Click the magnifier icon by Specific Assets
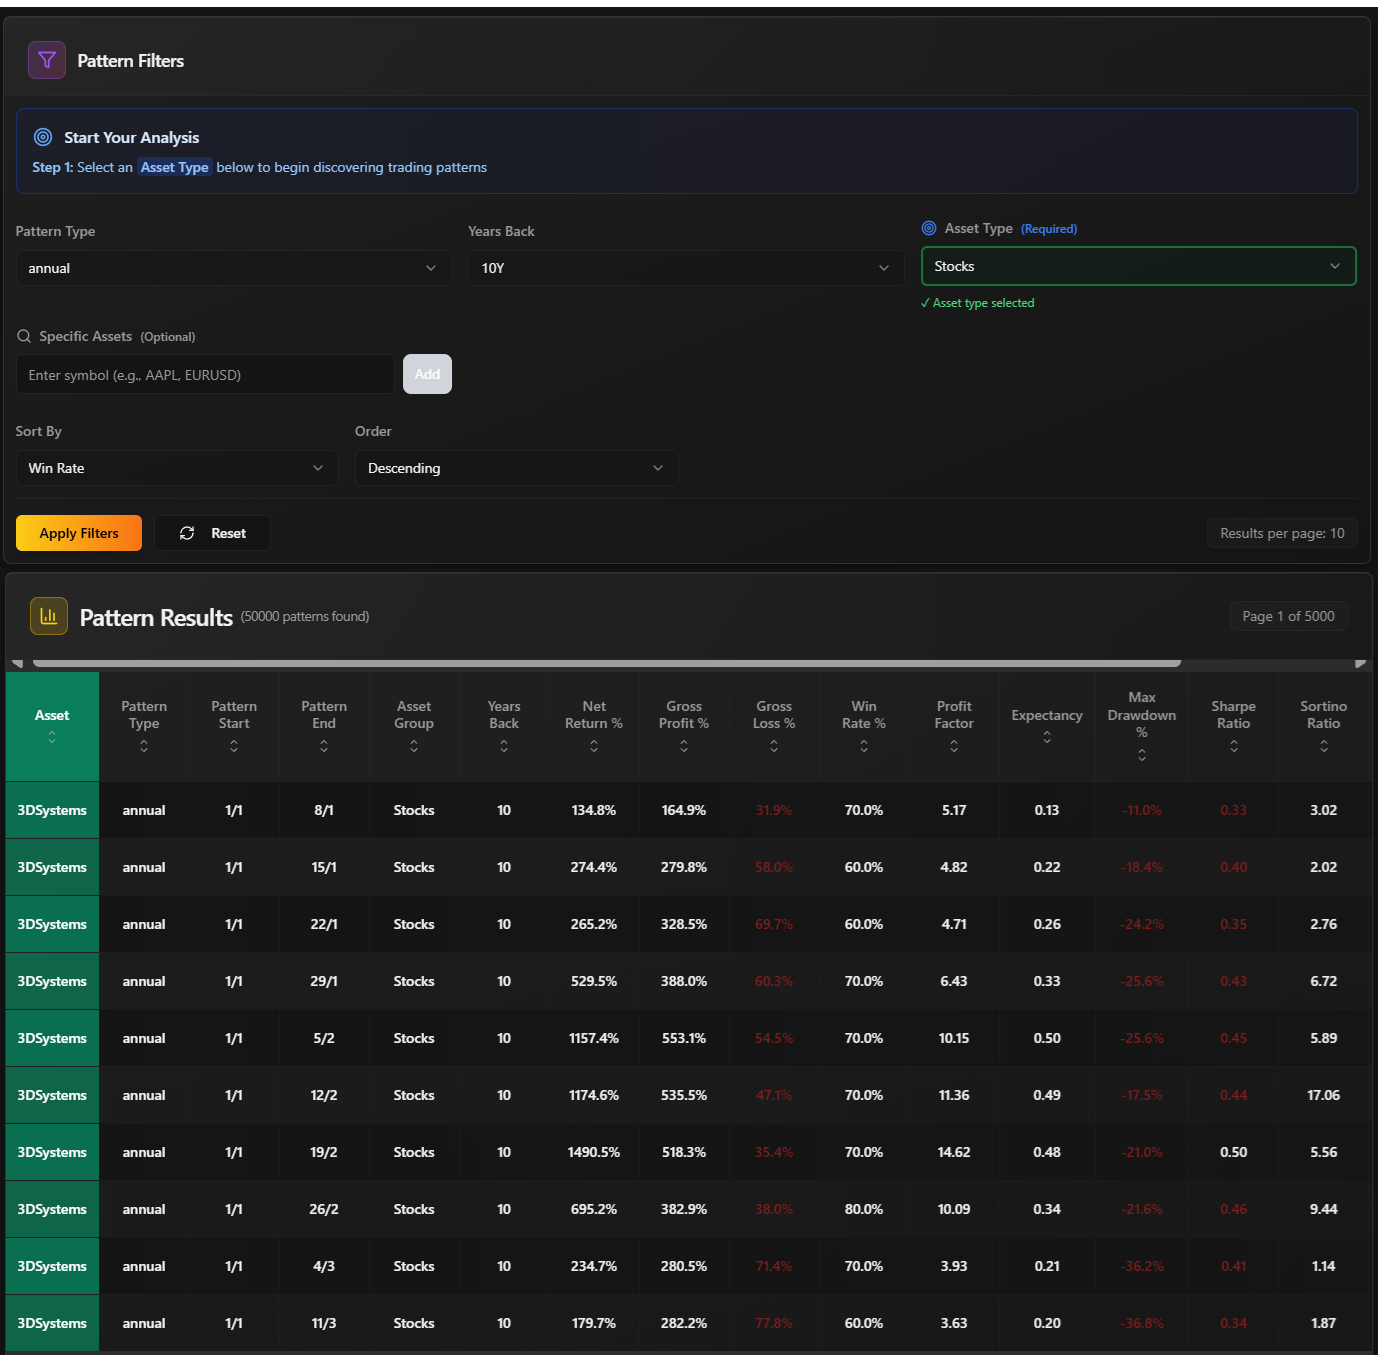The image size is (1378, 1355). click(24, 336)
